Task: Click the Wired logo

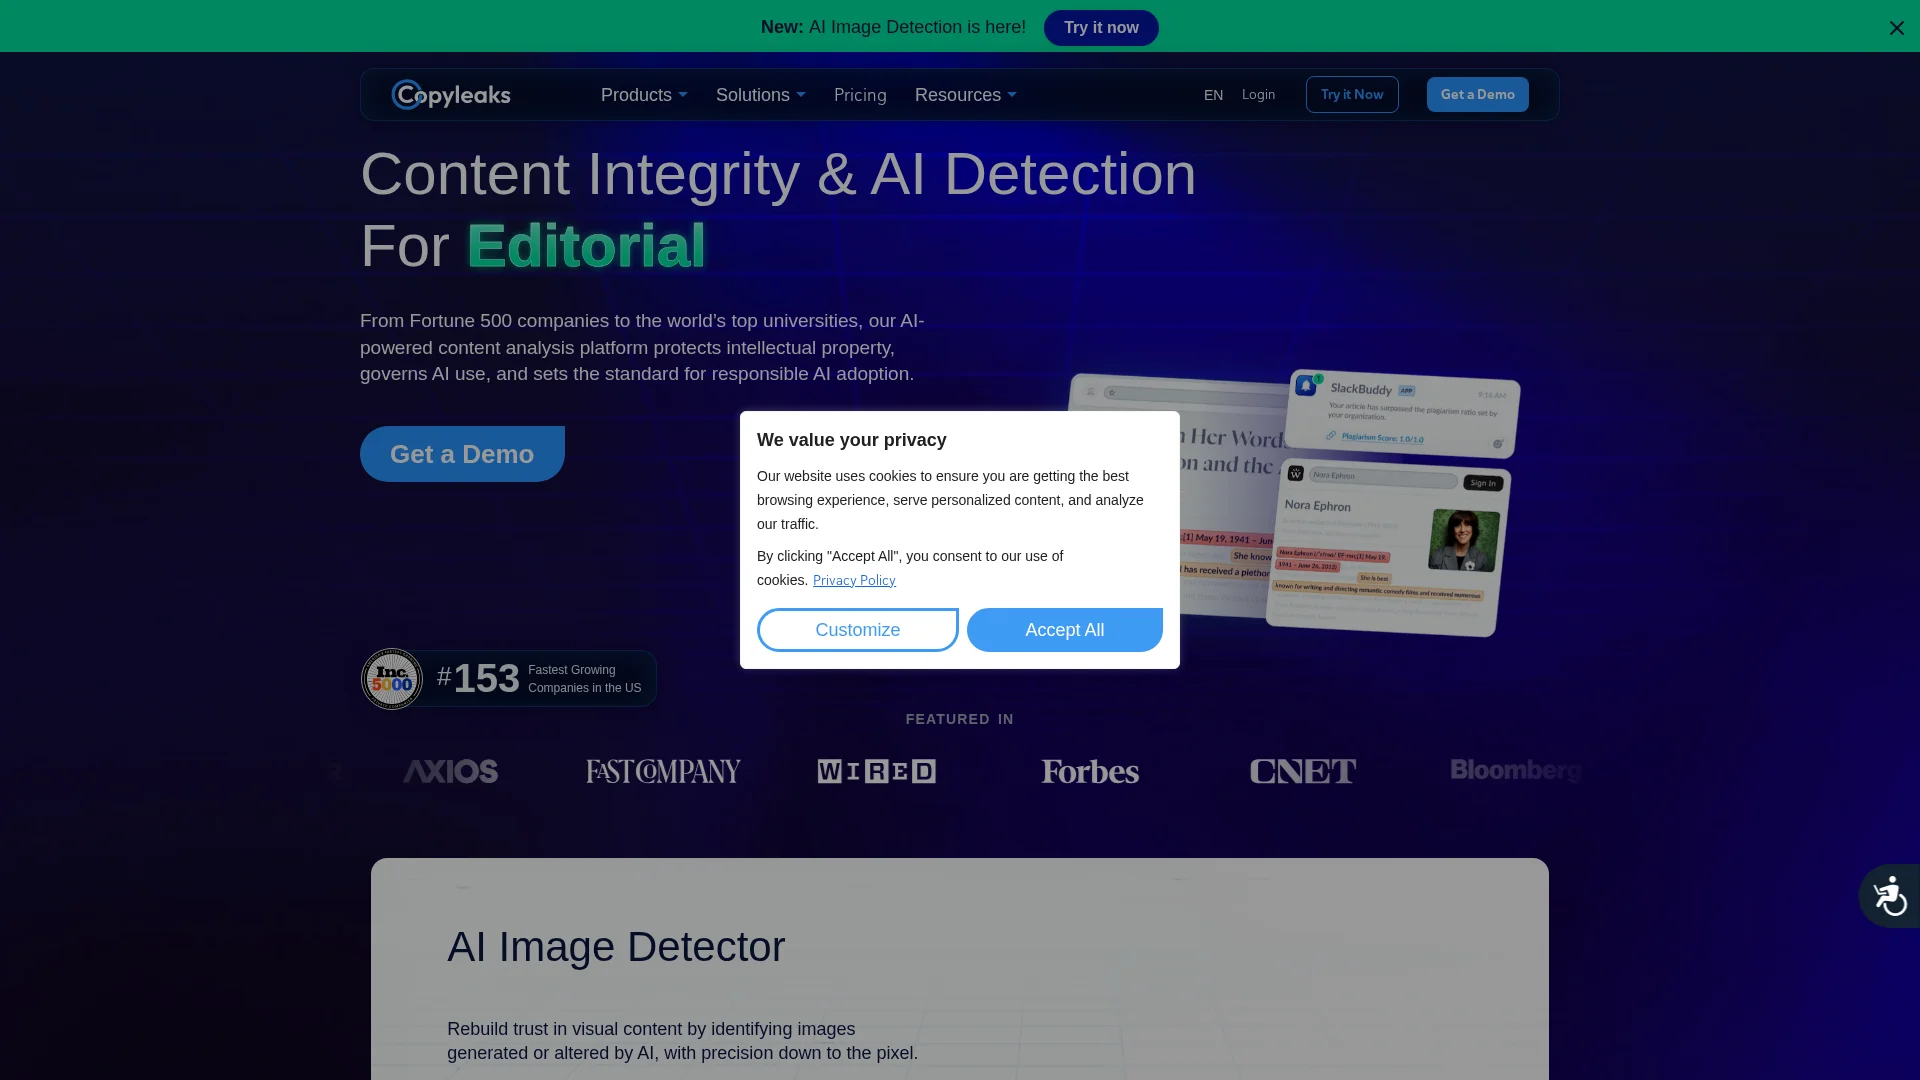Action: (x=876, y=771)
